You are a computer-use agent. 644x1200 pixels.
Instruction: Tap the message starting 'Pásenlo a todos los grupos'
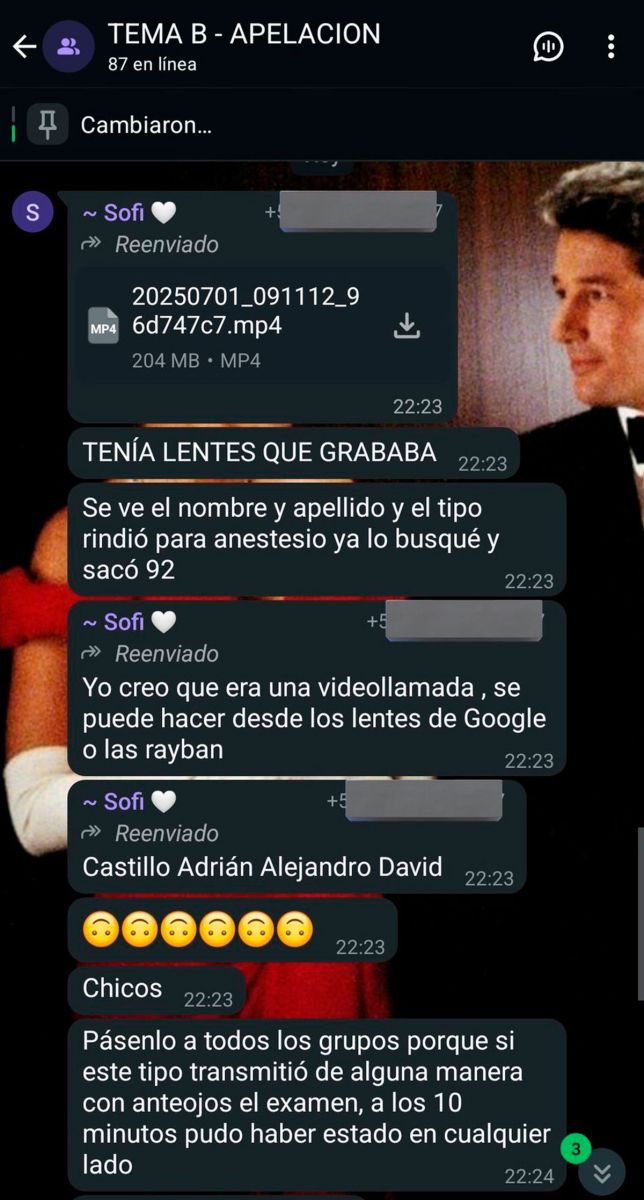click(x=317, y=1106)
